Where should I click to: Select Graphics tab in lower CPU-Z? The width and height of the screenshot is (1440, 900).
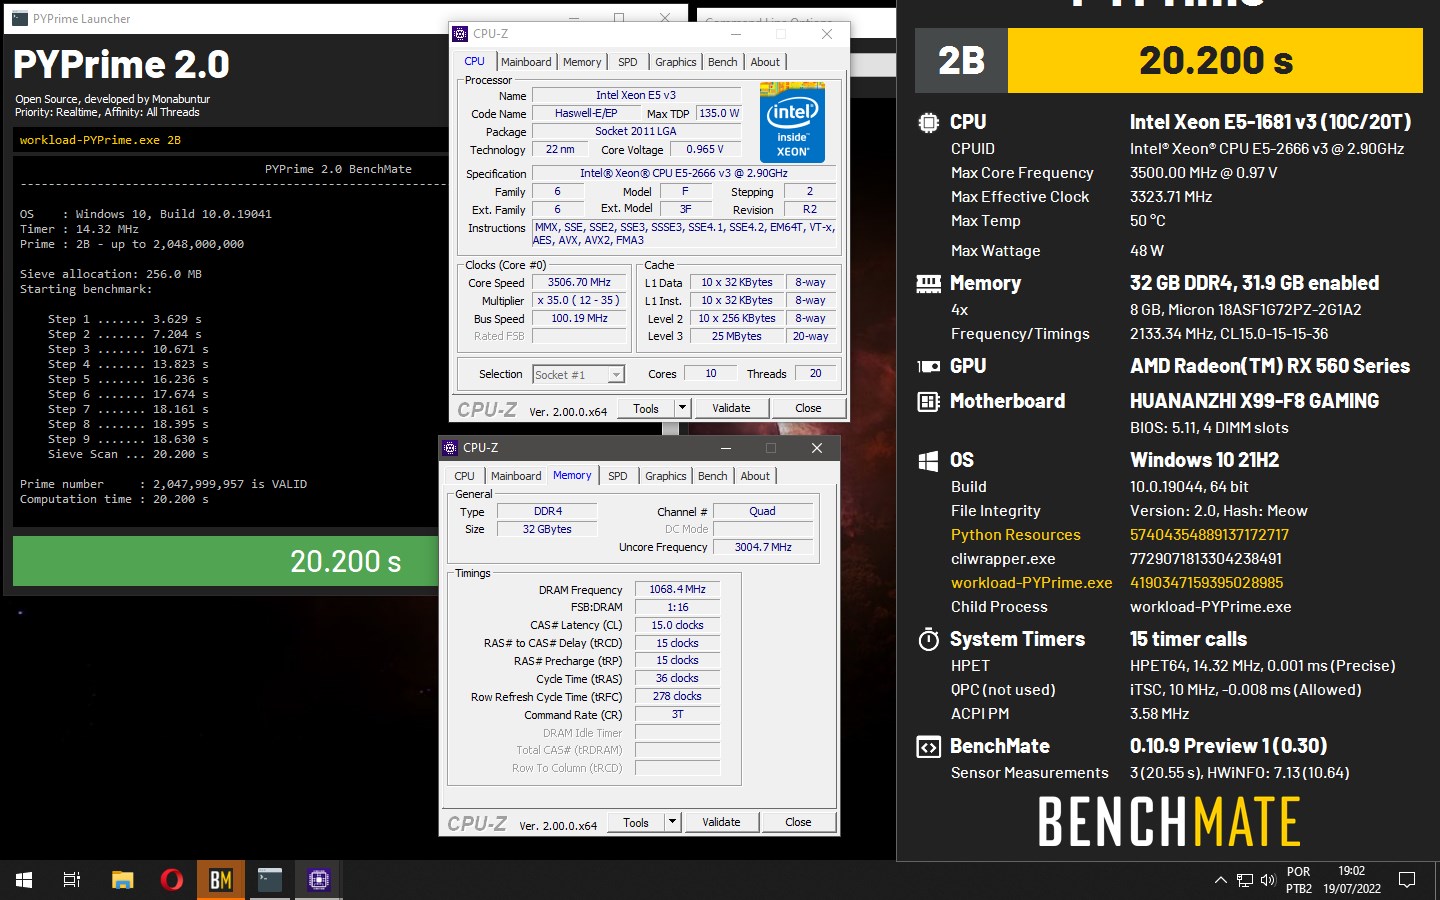pyautogui.click(x=666, y=476)
